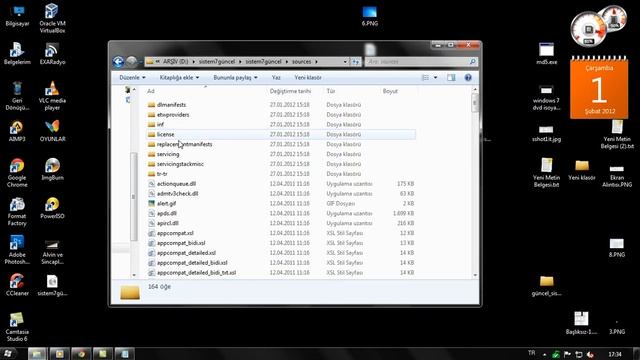
Task: Refresh the current folder view
Action: point(356,62)
